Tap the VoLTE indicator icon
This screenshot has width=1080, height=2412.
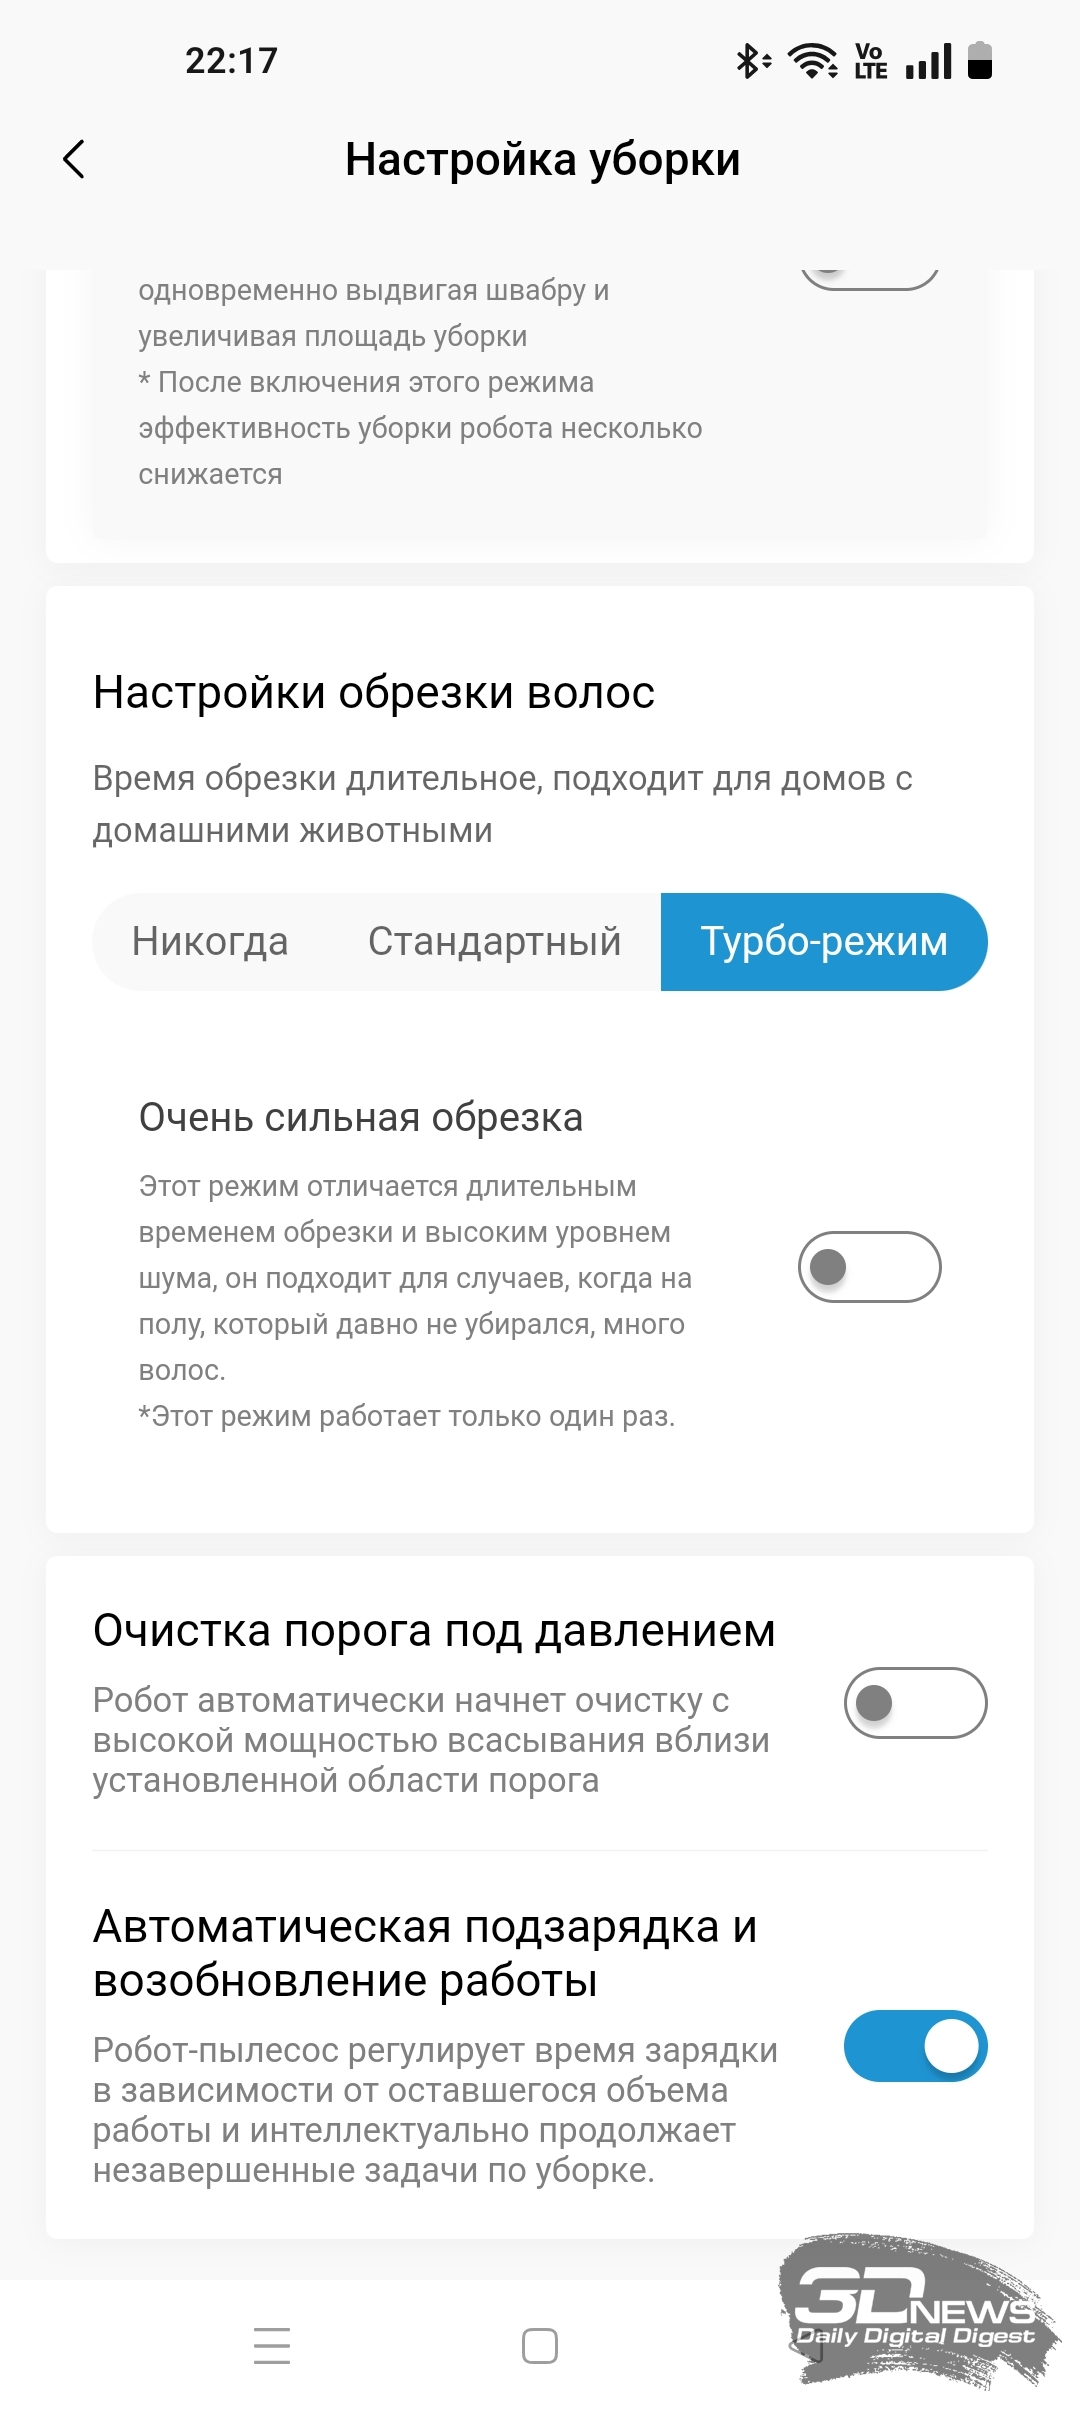tap(871, 61)
